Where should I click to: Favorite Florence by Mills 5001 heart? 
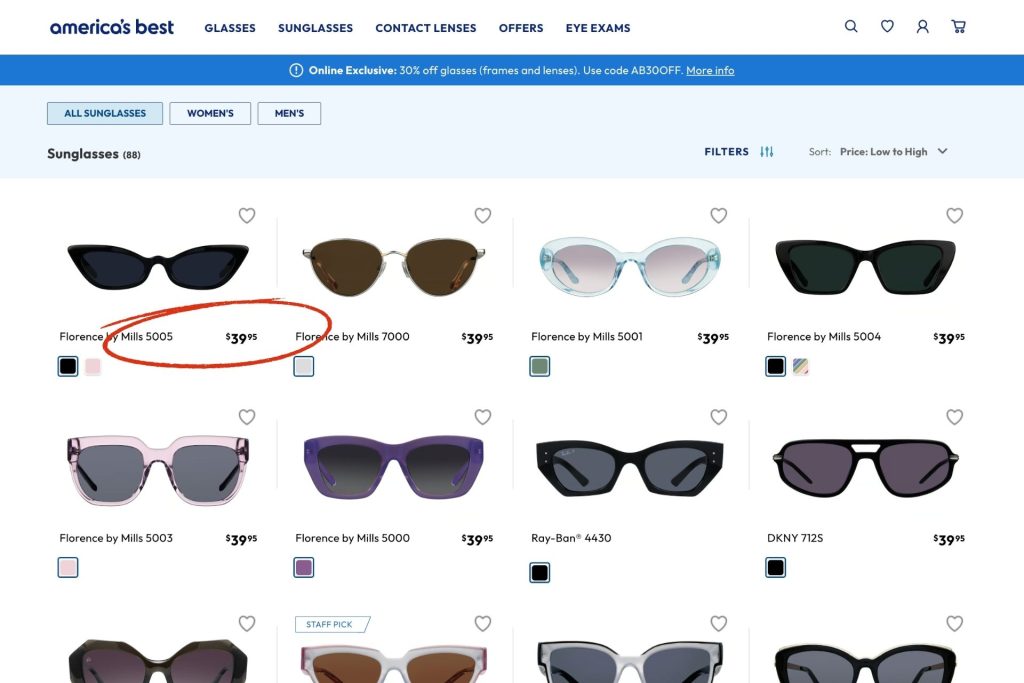[x=718, y=215]
